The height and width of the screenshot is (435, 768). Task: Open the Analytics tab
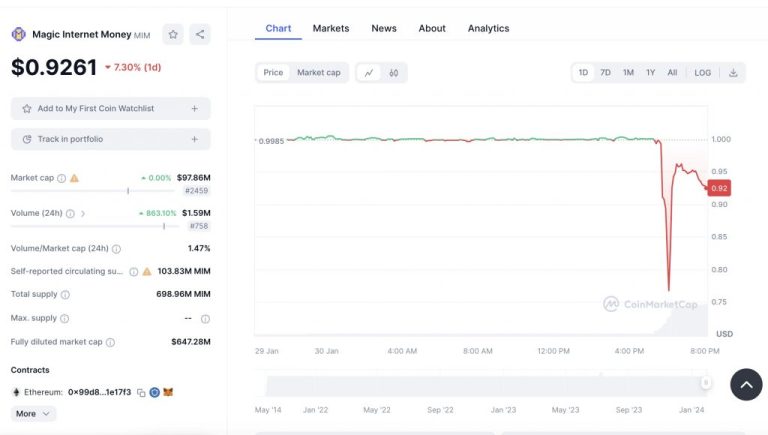pos(488,28)
